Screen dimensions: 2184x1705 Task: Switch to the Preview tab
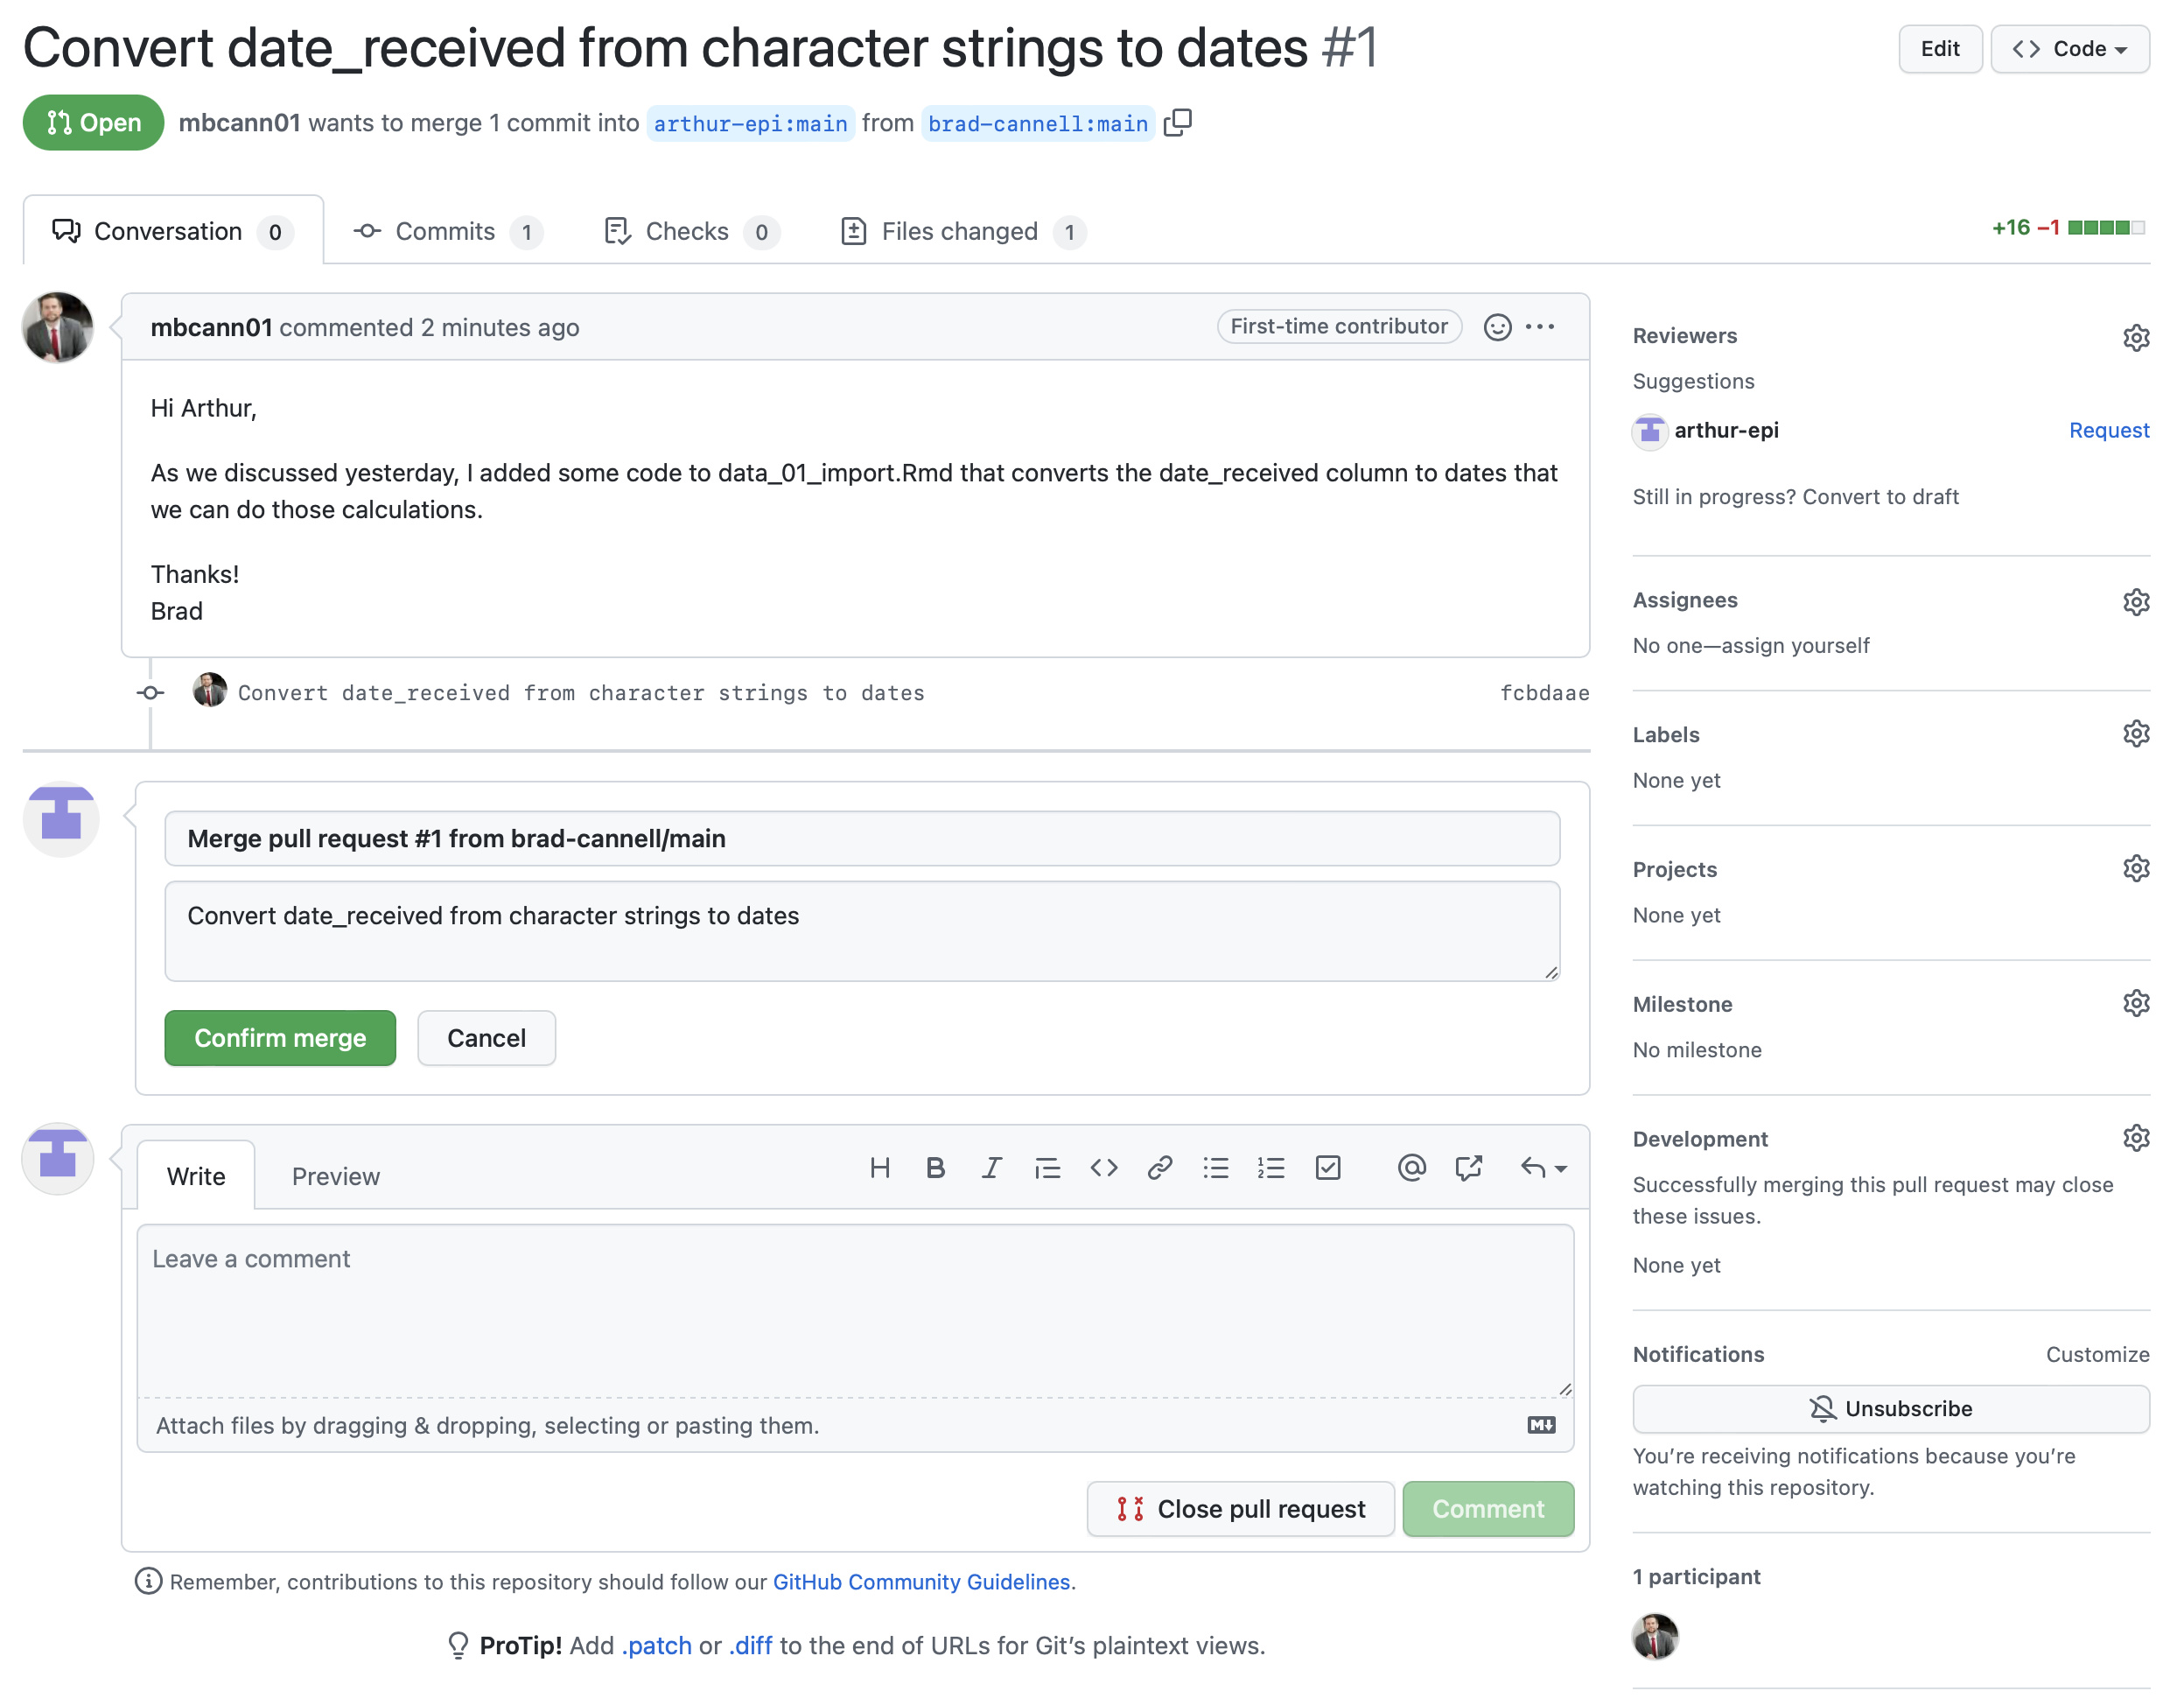click(336, 1177)
